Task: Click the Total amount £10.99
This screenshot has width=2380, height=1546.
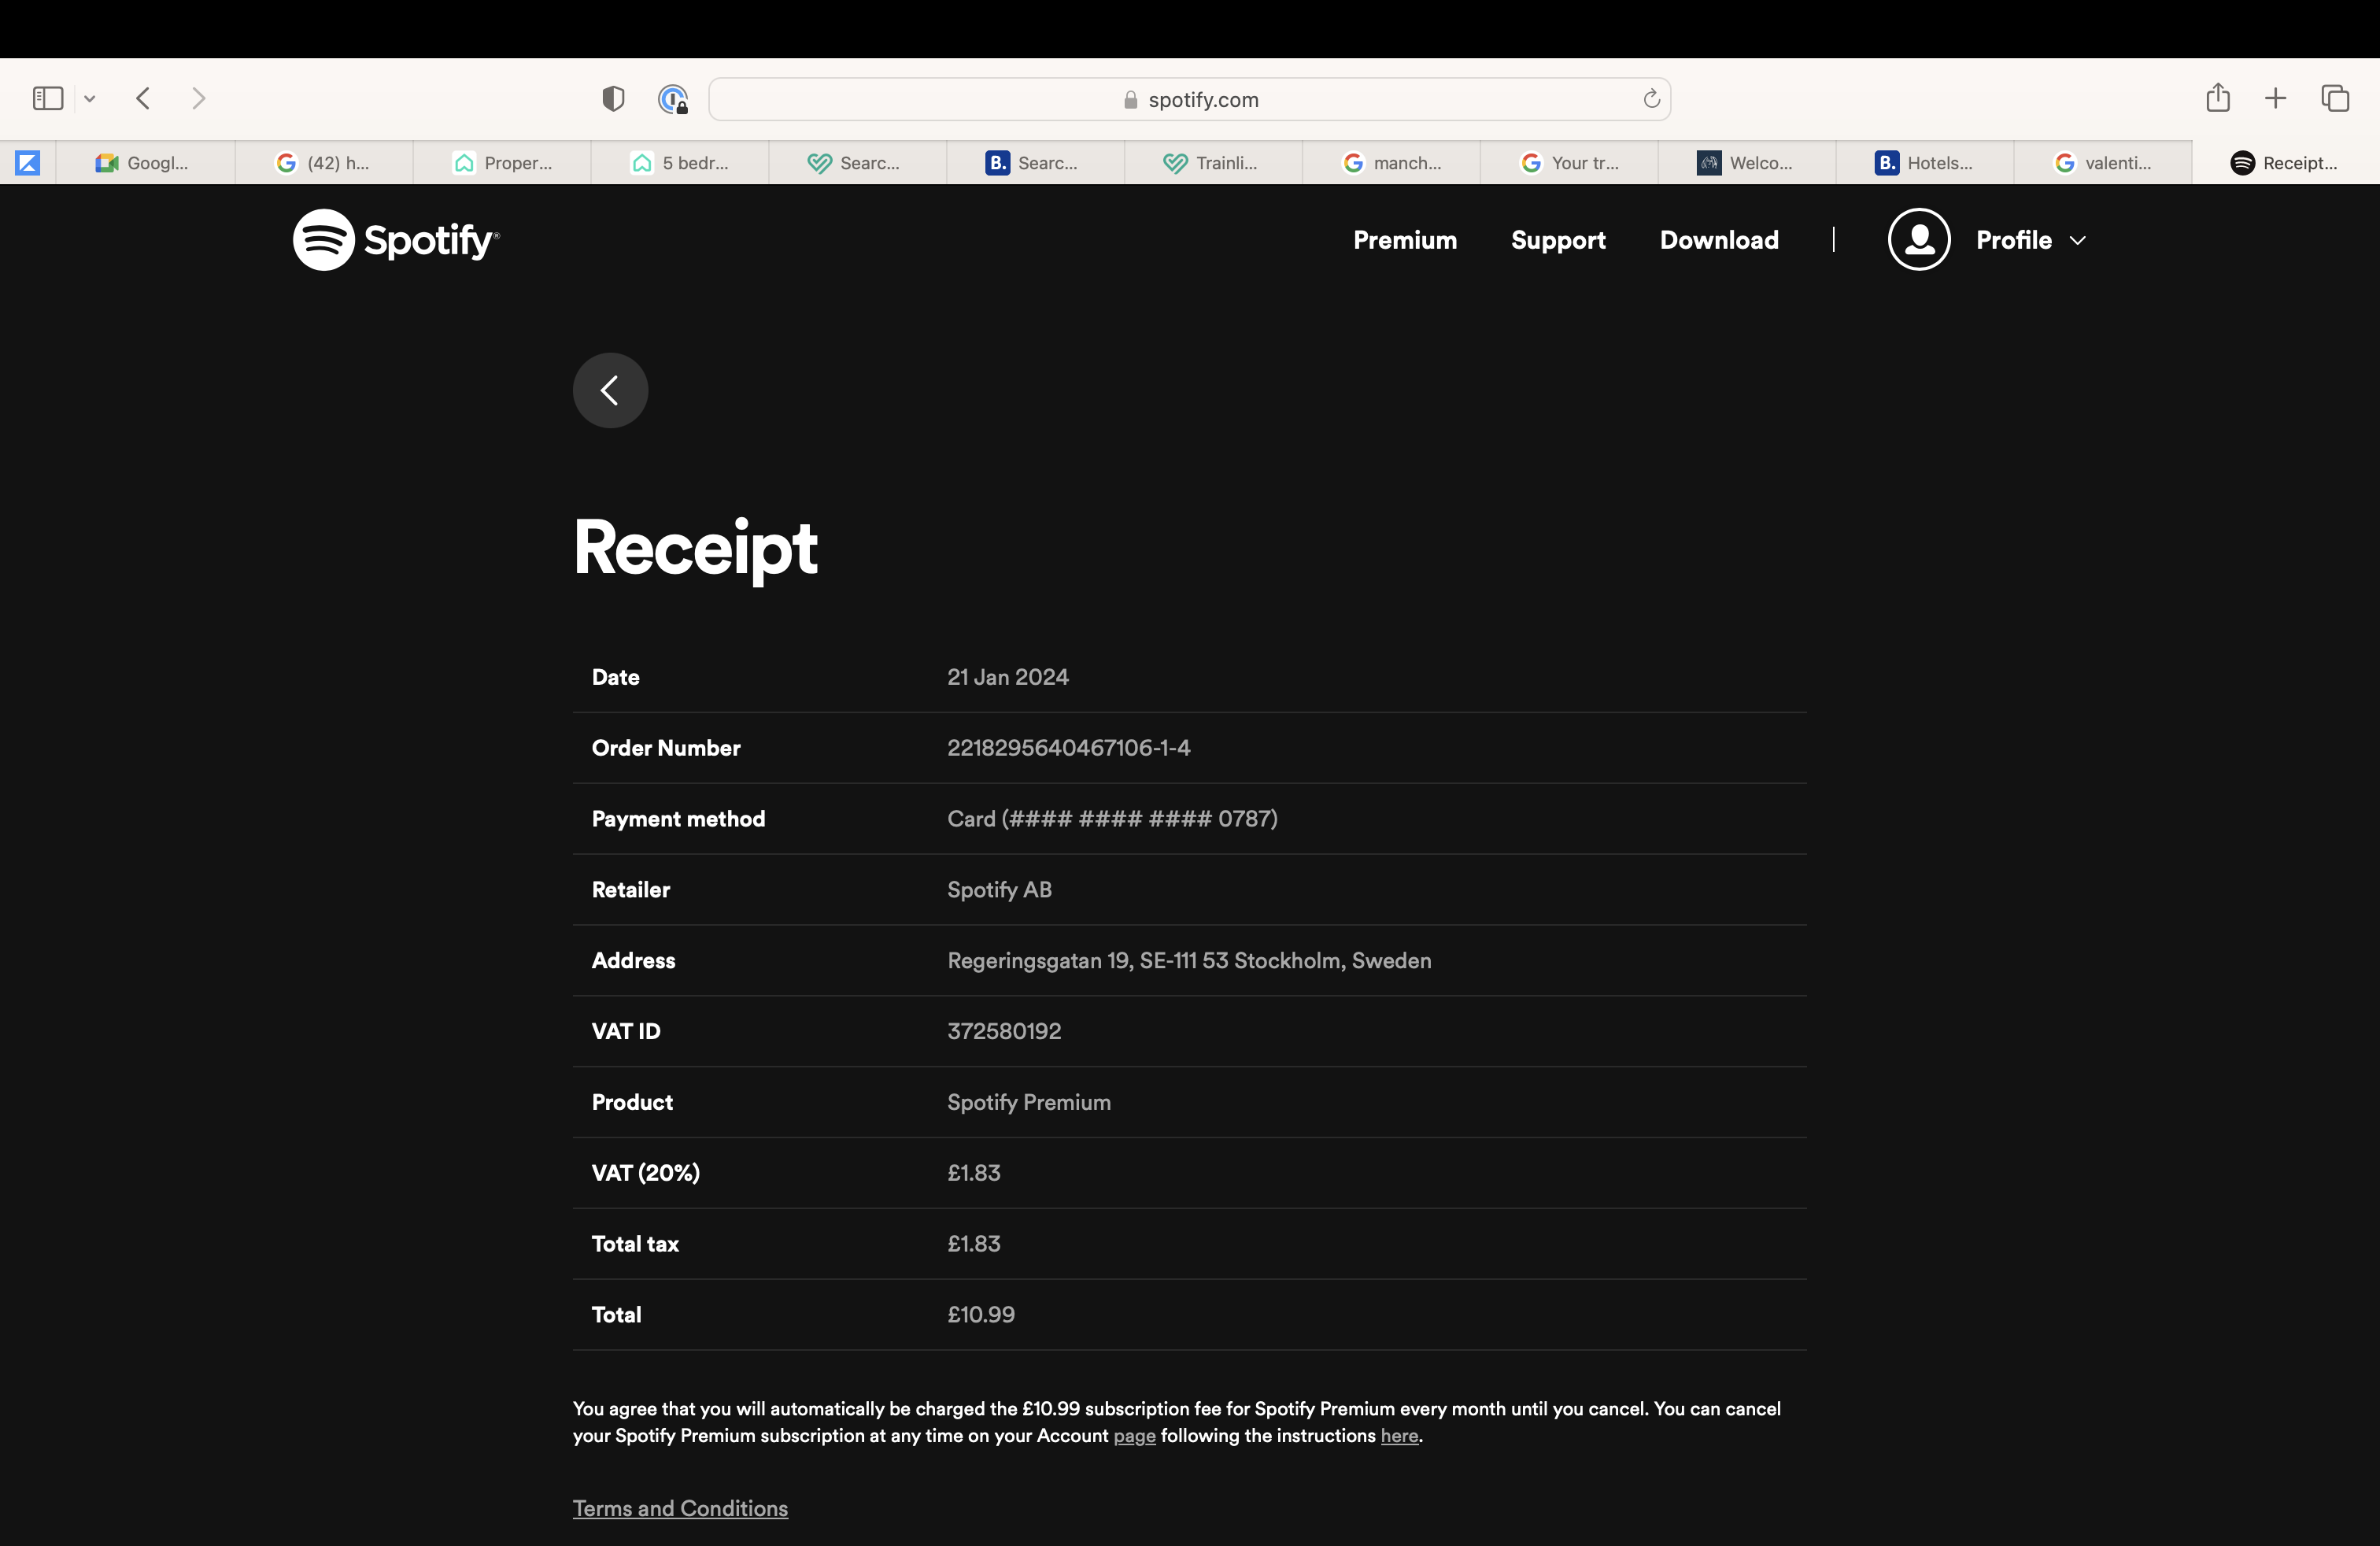Action: (981, 1315)
